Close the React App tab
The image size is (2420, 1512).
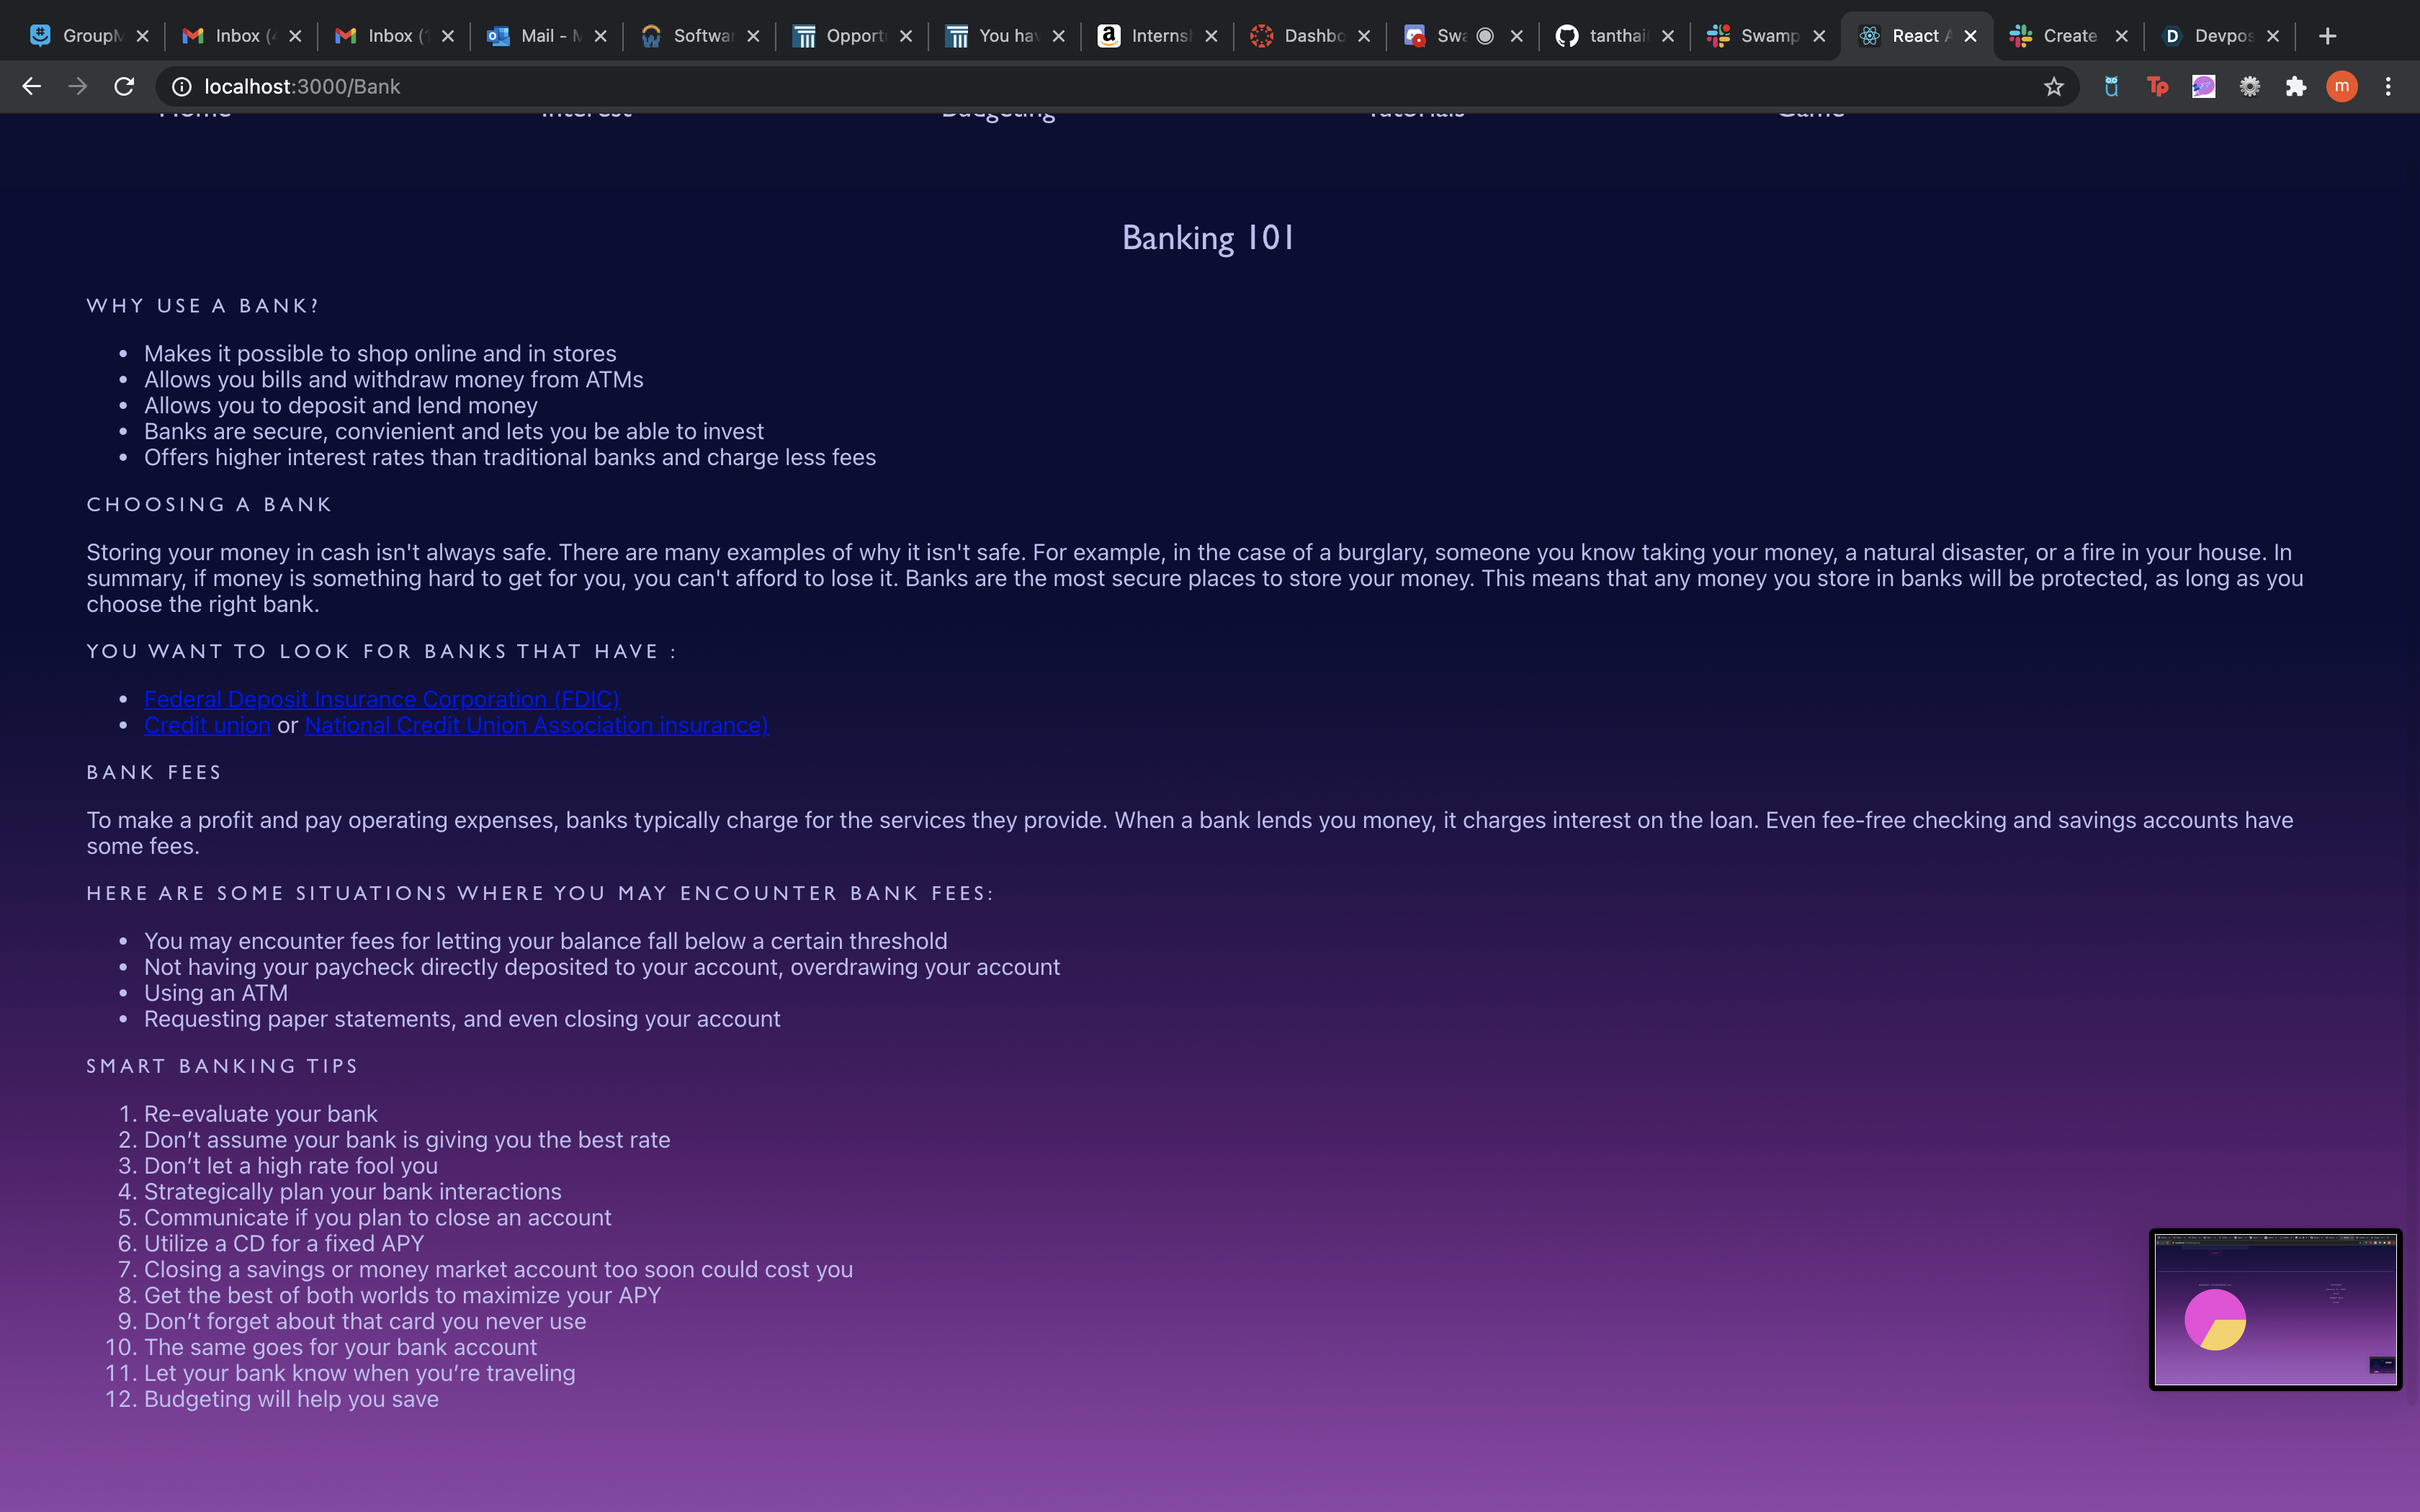tap(1970, 36)
